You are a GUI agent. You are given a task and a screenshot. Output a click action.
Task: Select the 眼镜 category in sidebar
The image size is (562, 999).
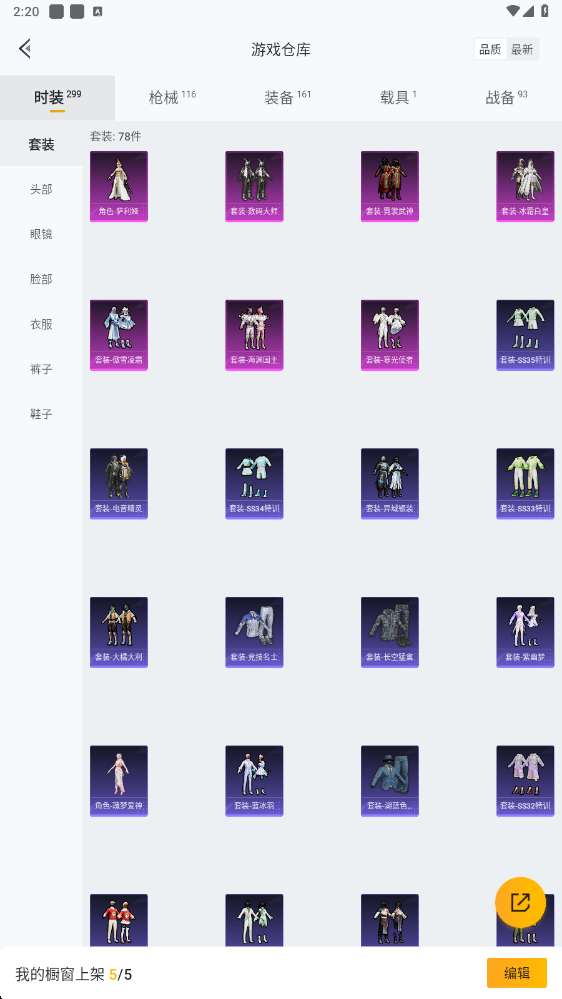click(41, 234)
